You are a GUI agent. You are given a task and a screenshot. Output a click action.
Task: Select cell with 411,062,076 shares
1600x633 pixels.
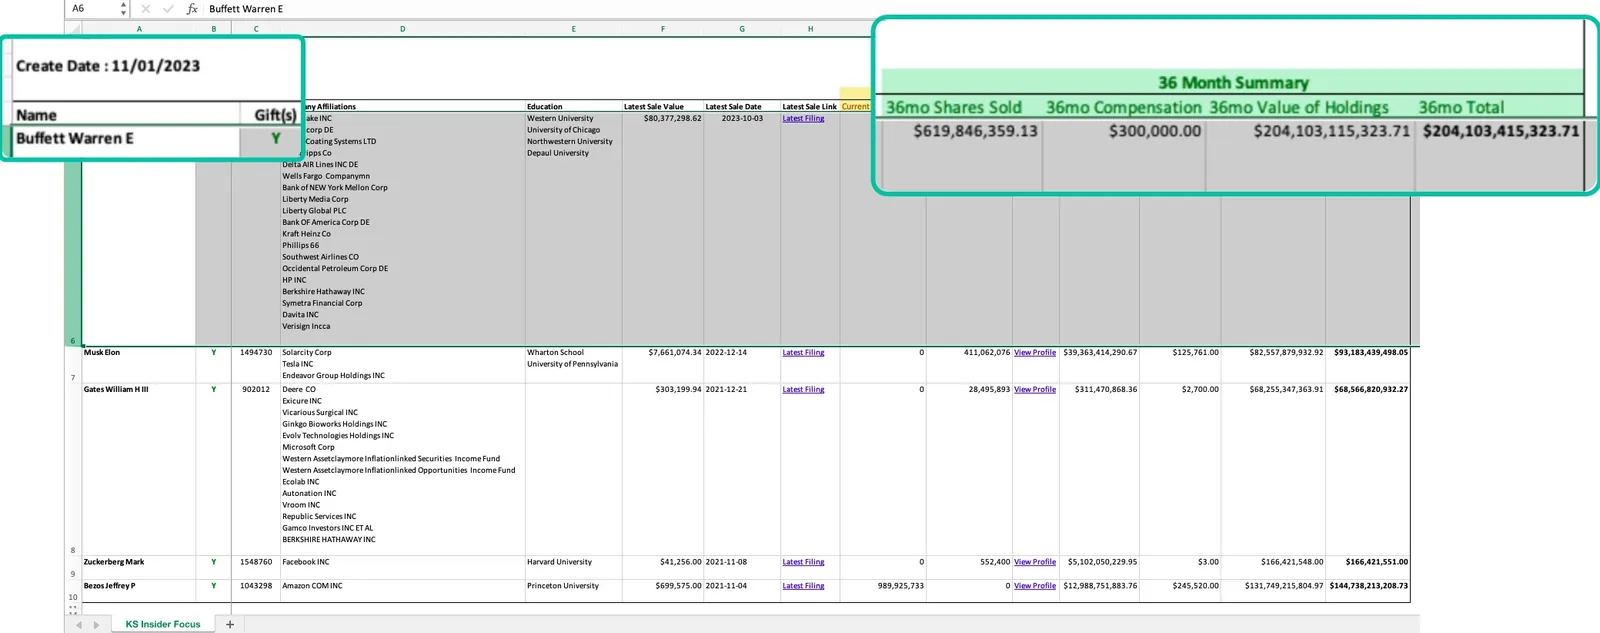[x=969, y=365]
